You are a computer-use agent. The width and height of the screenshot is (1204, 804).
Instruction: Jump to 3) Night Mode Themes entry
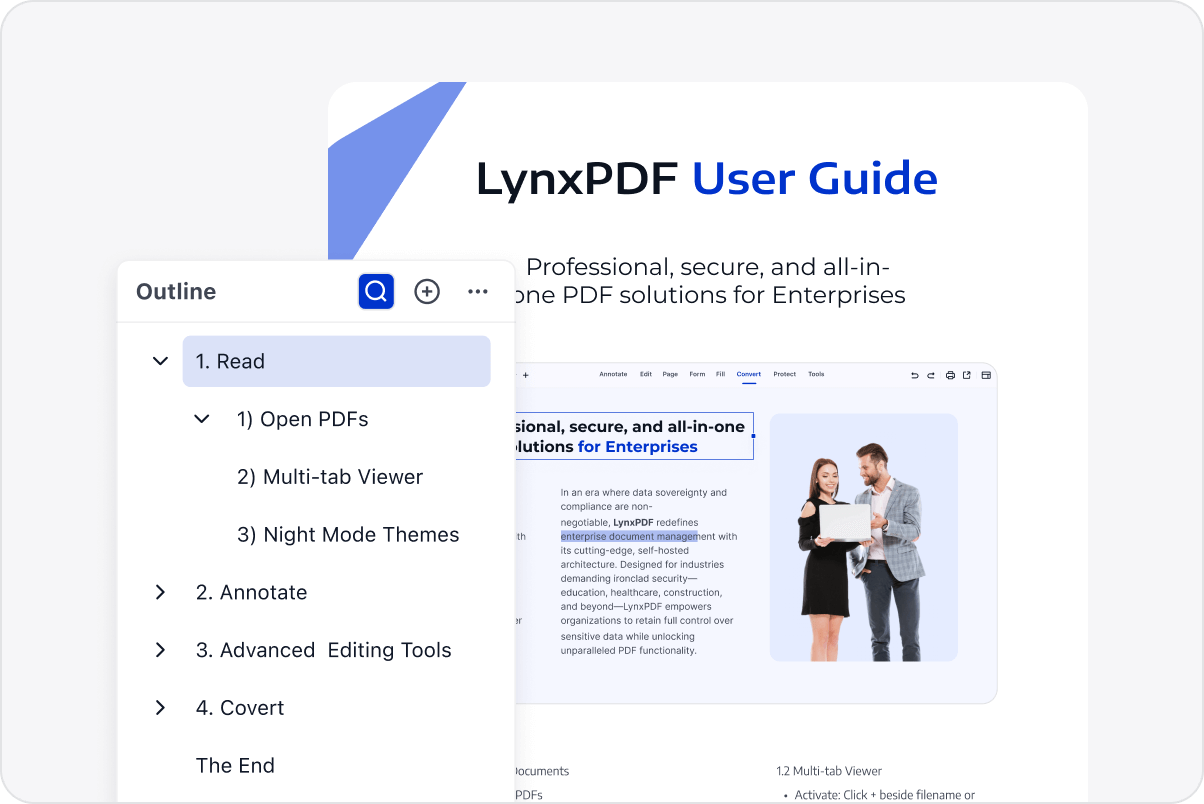pos(347,535)
